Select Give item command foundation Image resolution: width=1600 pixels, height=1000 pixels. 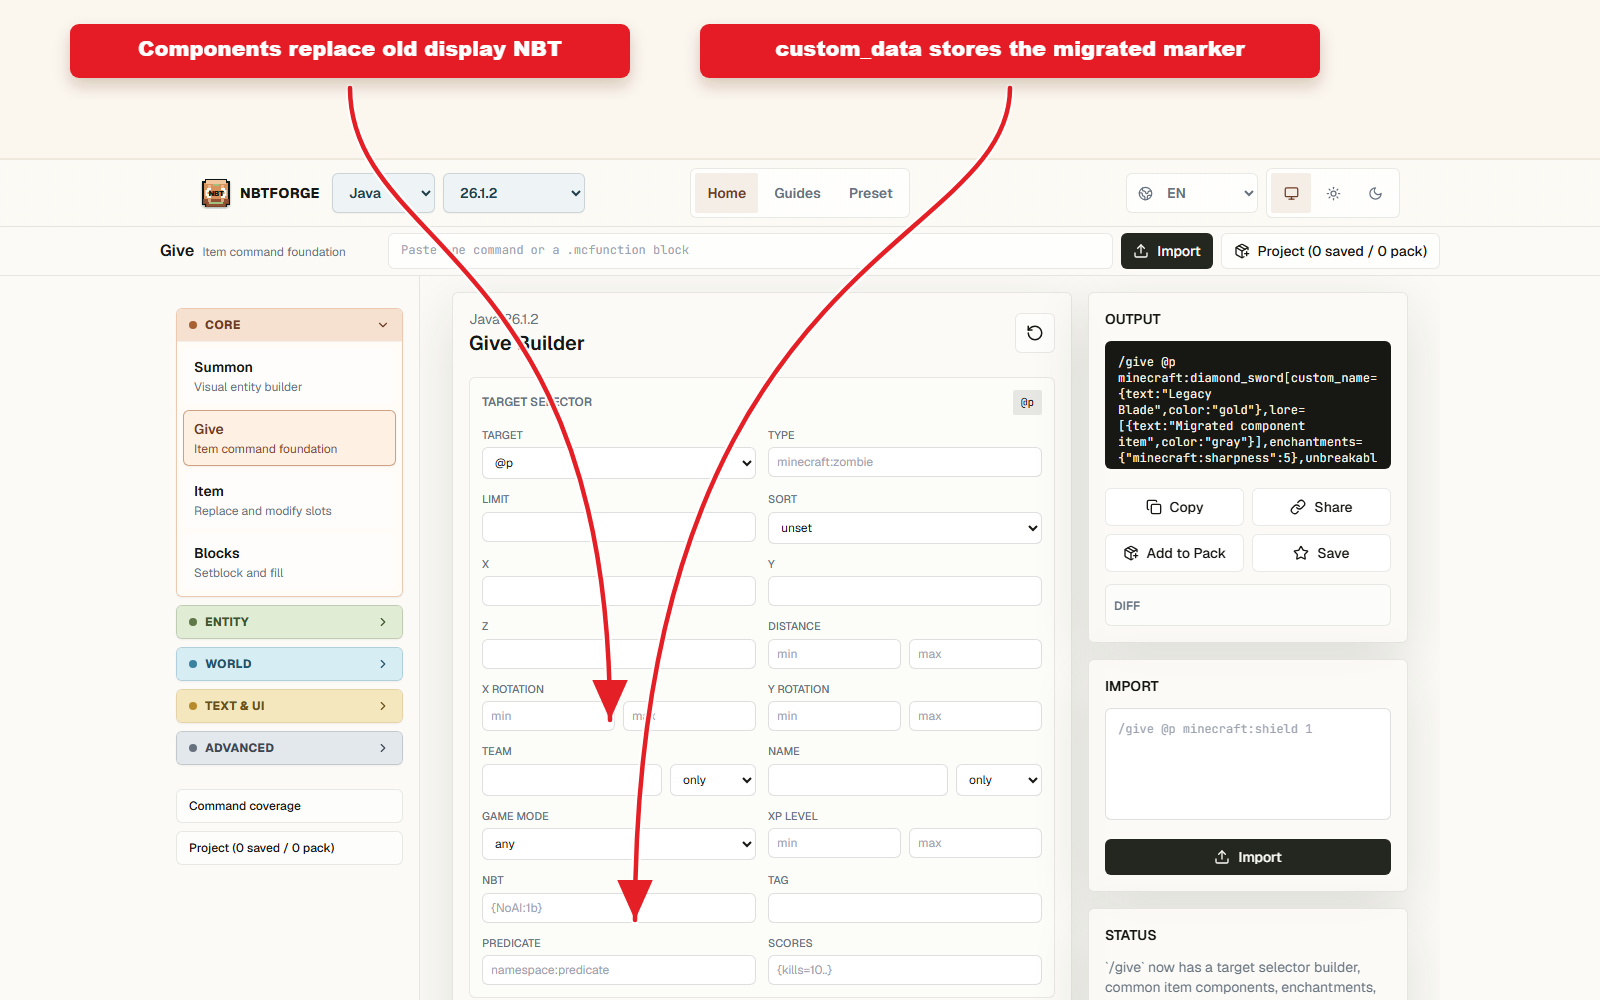[289, 438]
